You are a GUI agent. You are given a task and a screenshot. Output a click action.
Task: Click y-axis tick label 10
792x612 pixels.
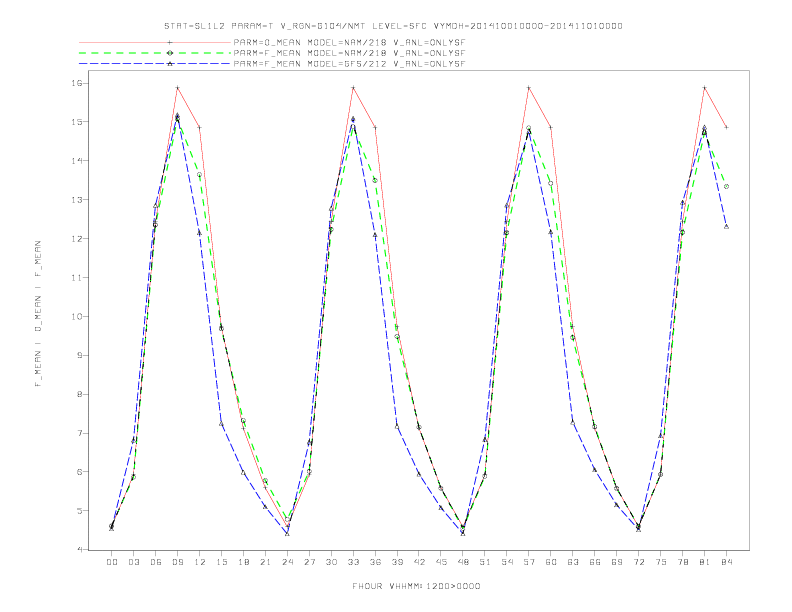click(x=75, y=317)
